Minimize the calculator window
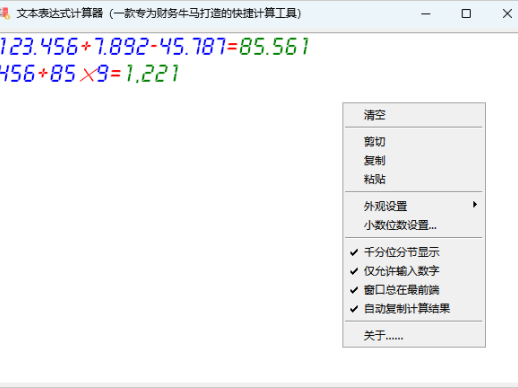 coord(426,14)
